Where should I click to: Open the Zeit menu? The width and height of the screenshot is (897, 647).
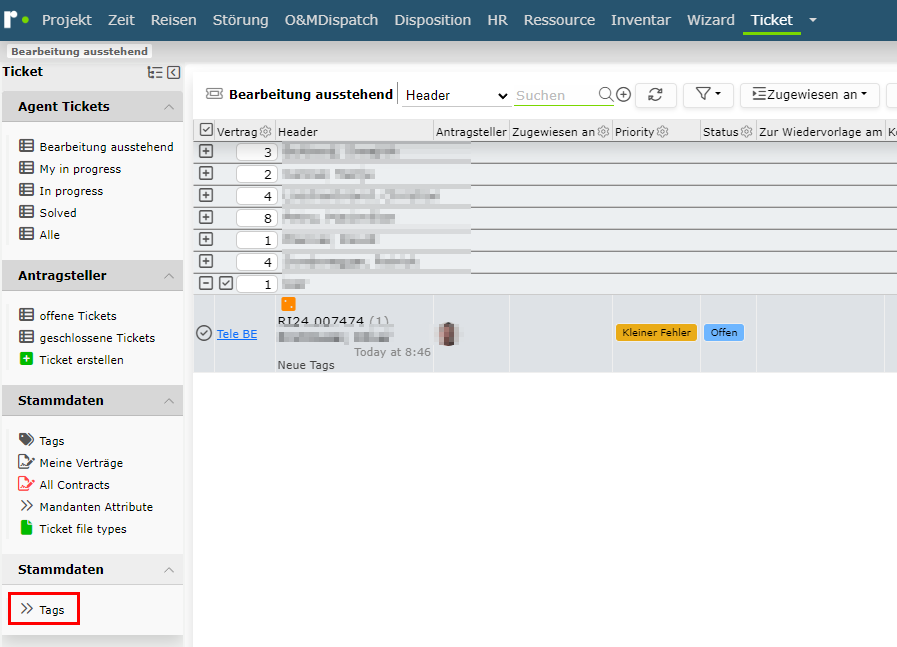pos(121,20)
